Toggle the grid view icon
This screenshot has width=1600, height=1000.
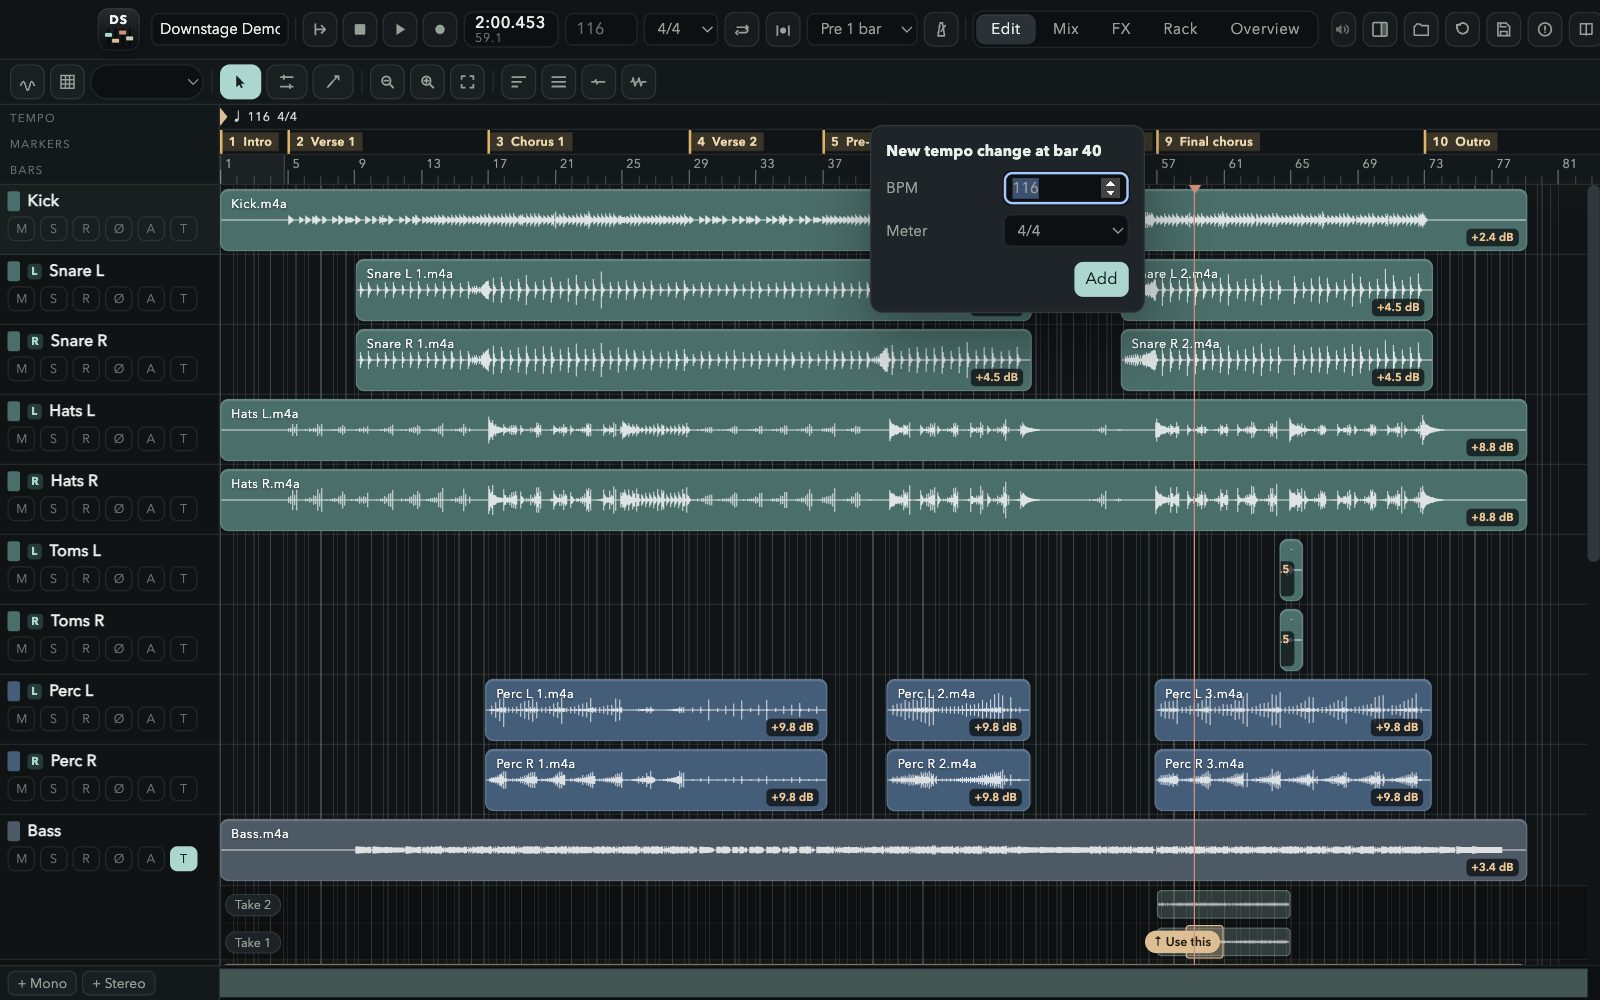(67, 82)
